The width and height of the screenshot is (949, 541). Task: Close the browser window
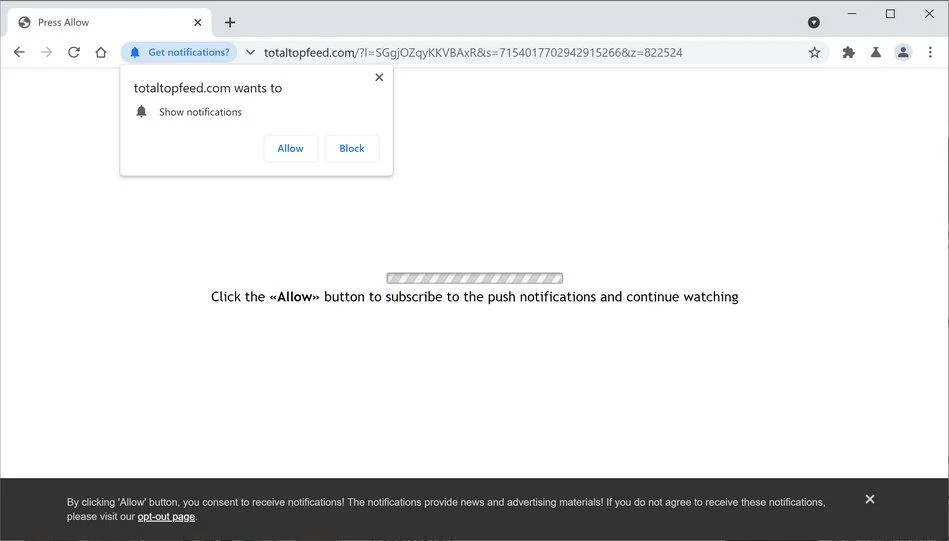929,13
